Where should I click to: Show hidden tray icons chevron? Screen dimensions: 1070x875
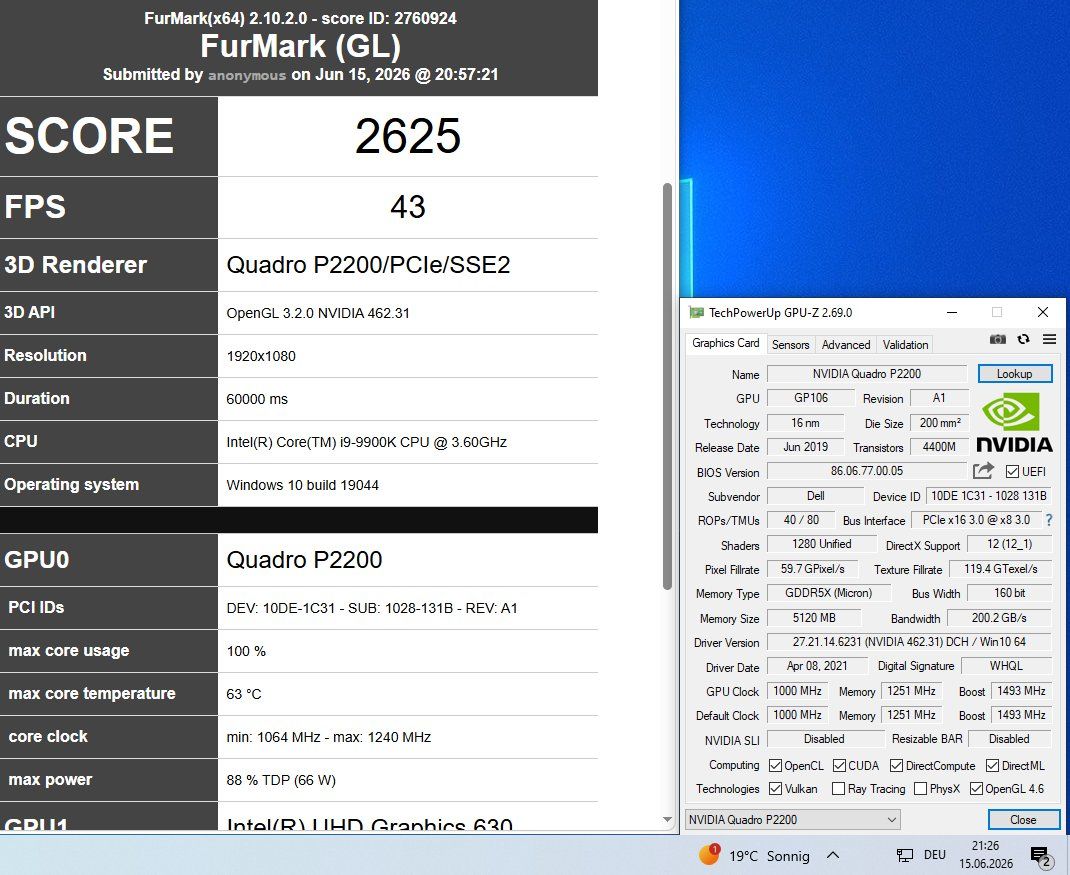[x=833, y=855]
